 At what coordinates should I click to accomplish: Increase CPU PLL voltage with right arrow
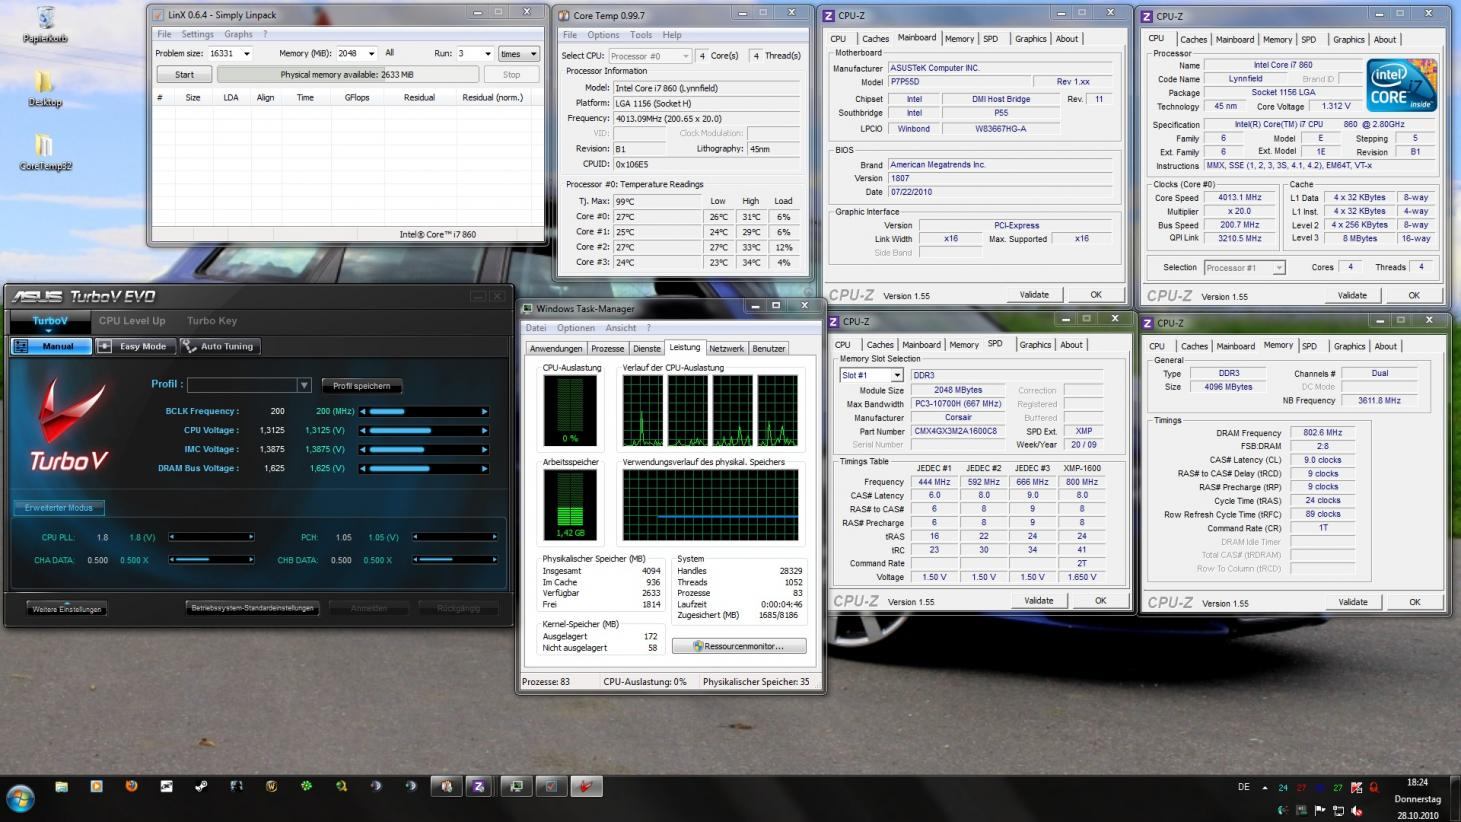click(250, 537)
